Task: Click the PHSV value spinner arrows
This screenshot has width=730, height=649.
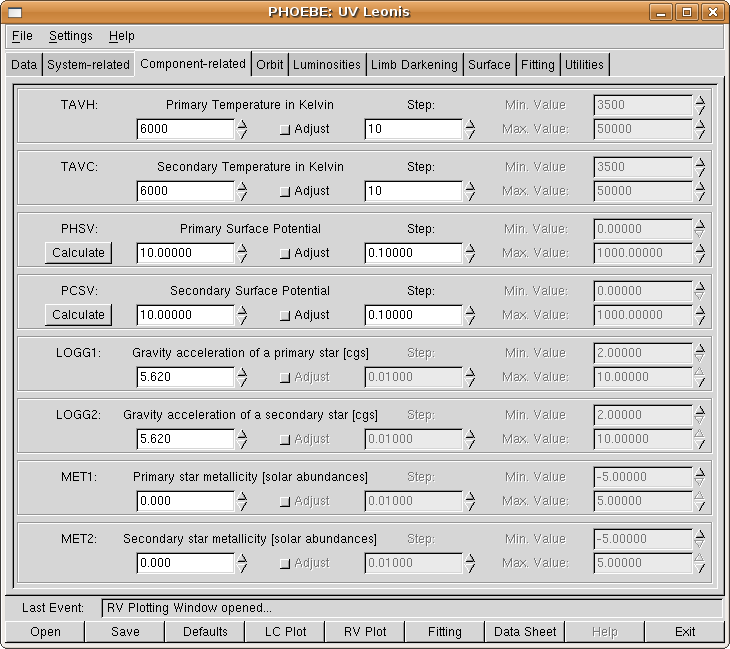Action: click(242, 253)
